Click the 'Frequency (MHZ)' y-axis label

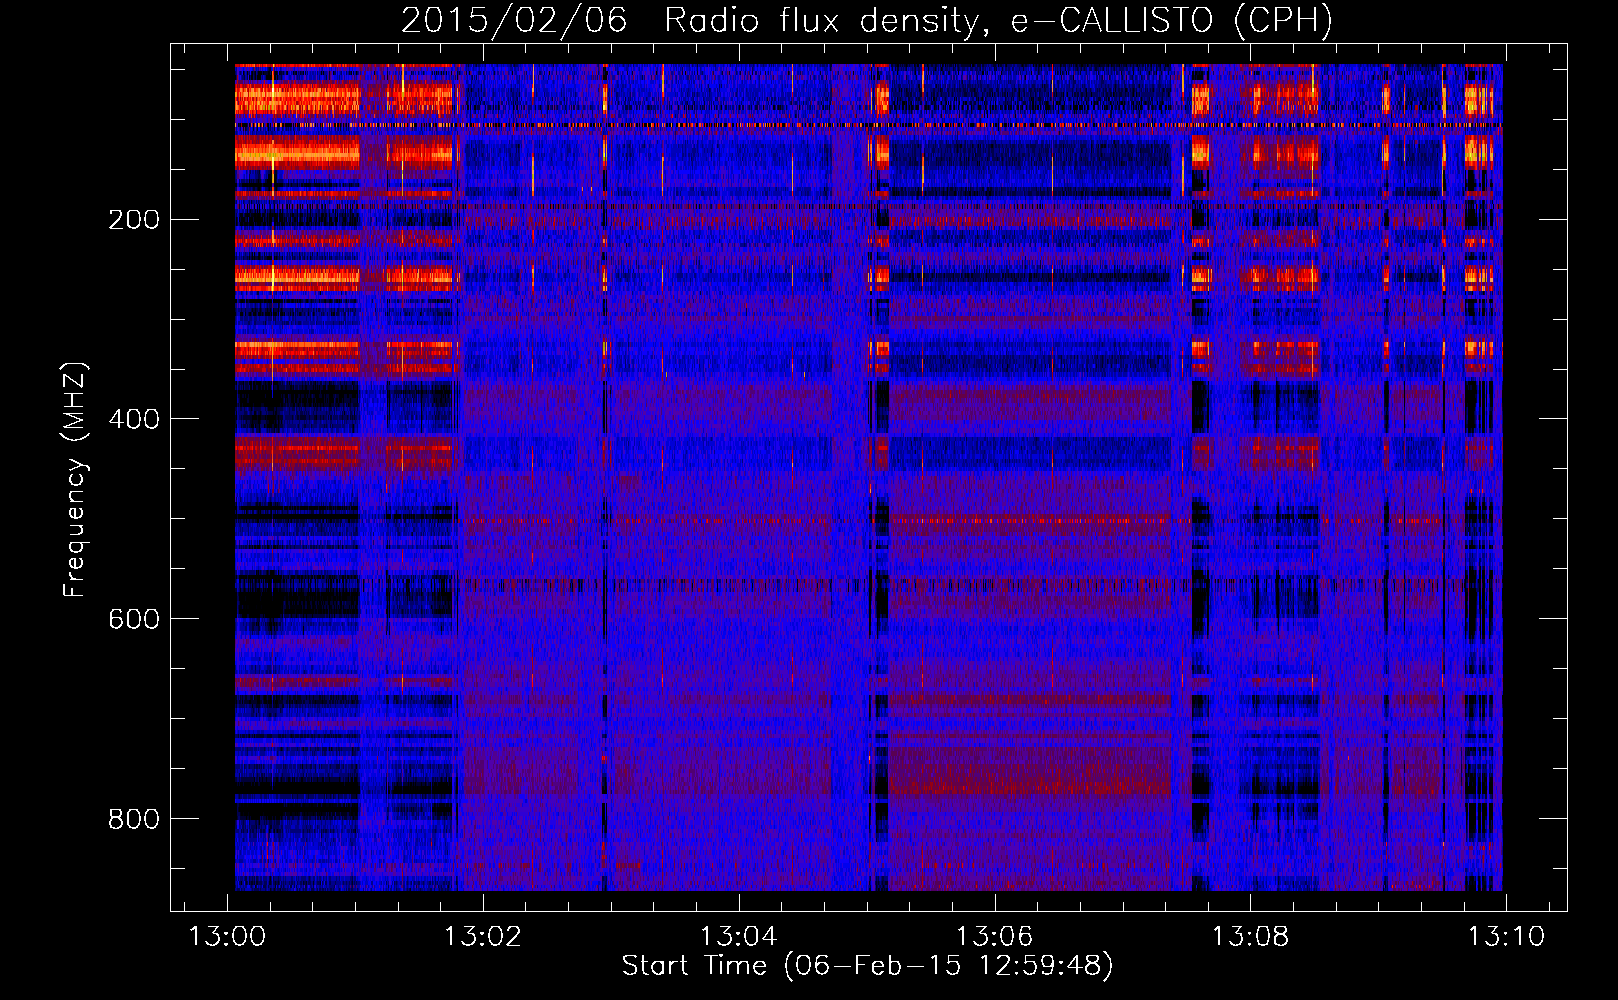coord(75,480)
